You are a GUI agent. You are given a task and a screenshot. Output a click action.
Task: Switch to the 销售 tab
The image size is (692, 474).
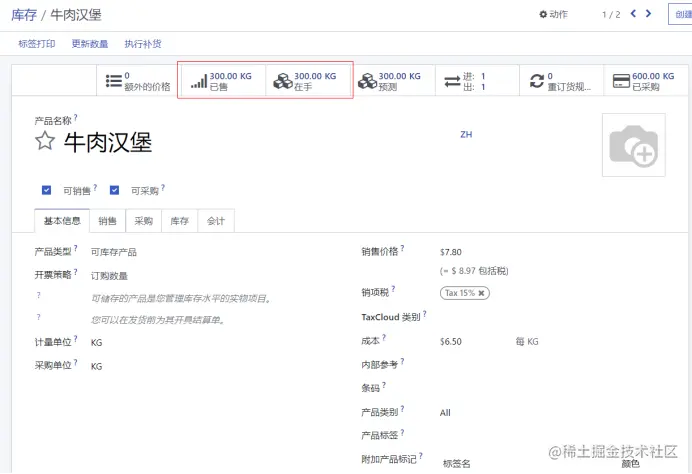108,221
